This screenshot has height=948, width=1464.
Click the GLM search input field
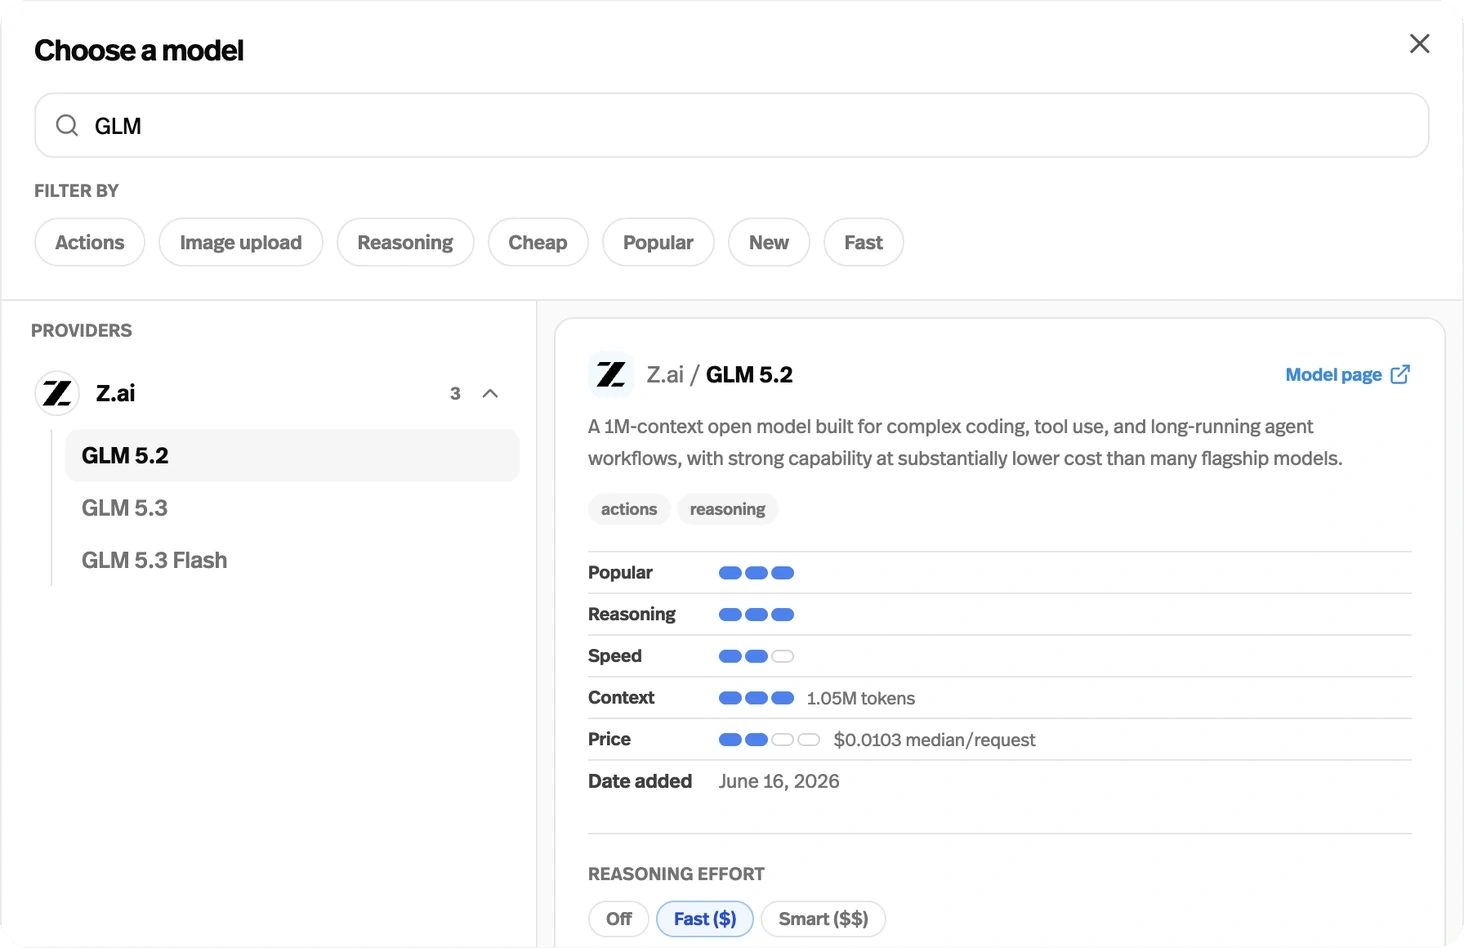coord(731,125)
